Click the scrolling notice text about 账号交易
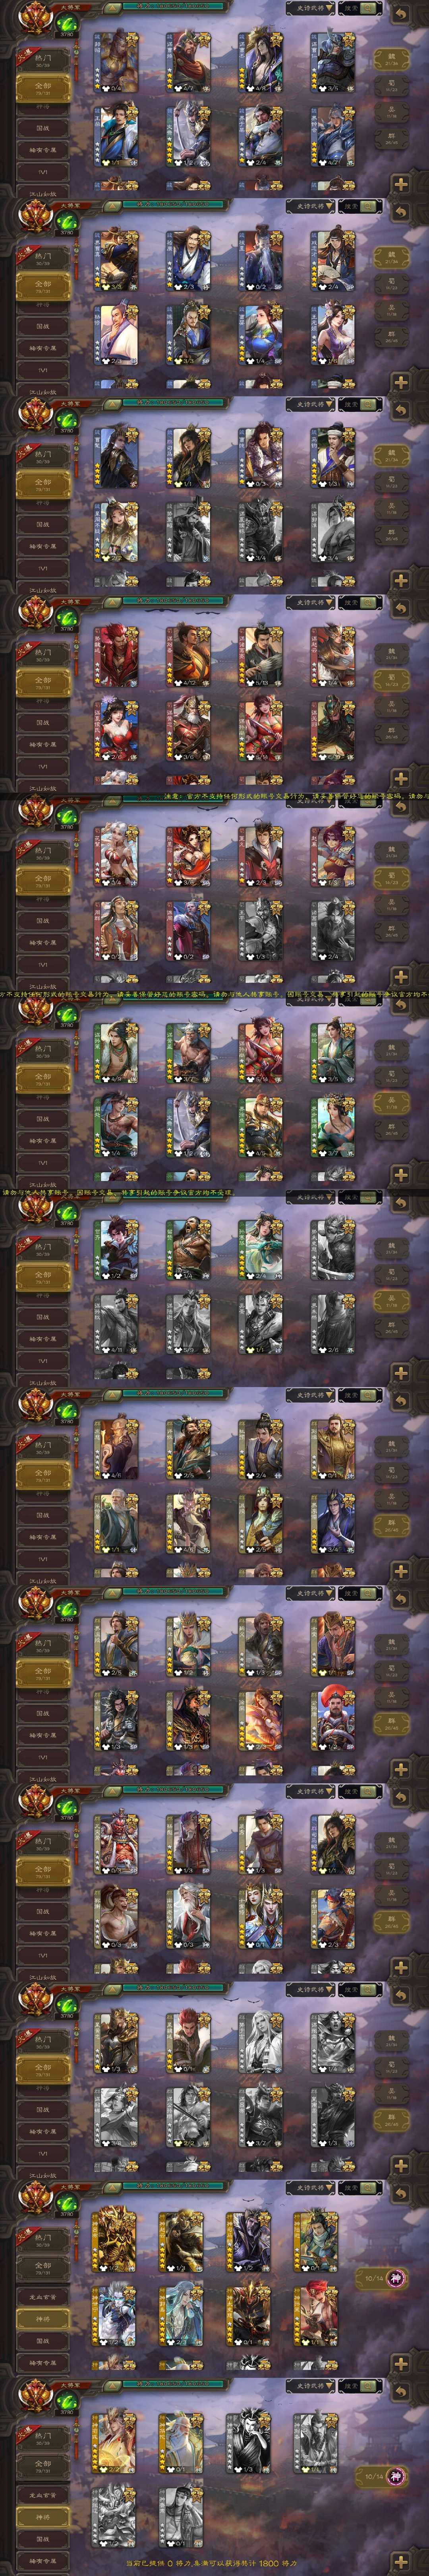This screenshot has height=2576, width=429. (295, 797)
